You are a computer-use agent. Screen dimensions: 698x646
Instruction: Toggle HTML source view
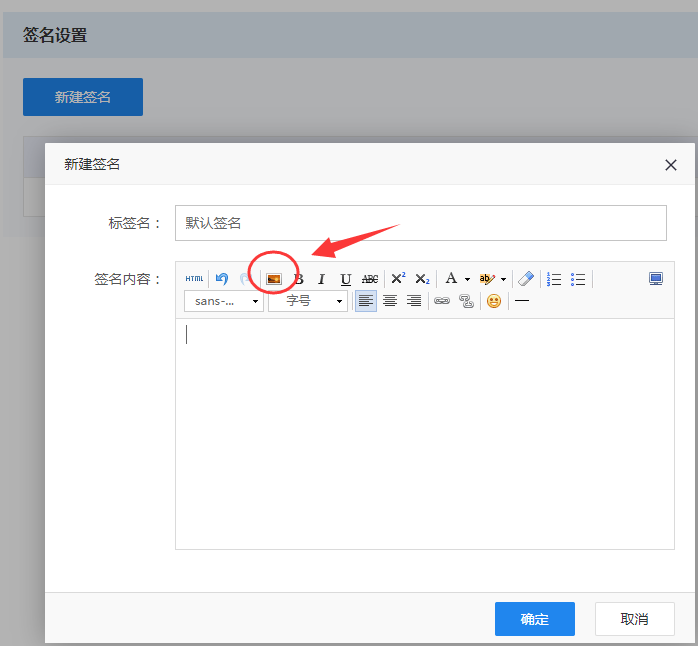[194, 279]
